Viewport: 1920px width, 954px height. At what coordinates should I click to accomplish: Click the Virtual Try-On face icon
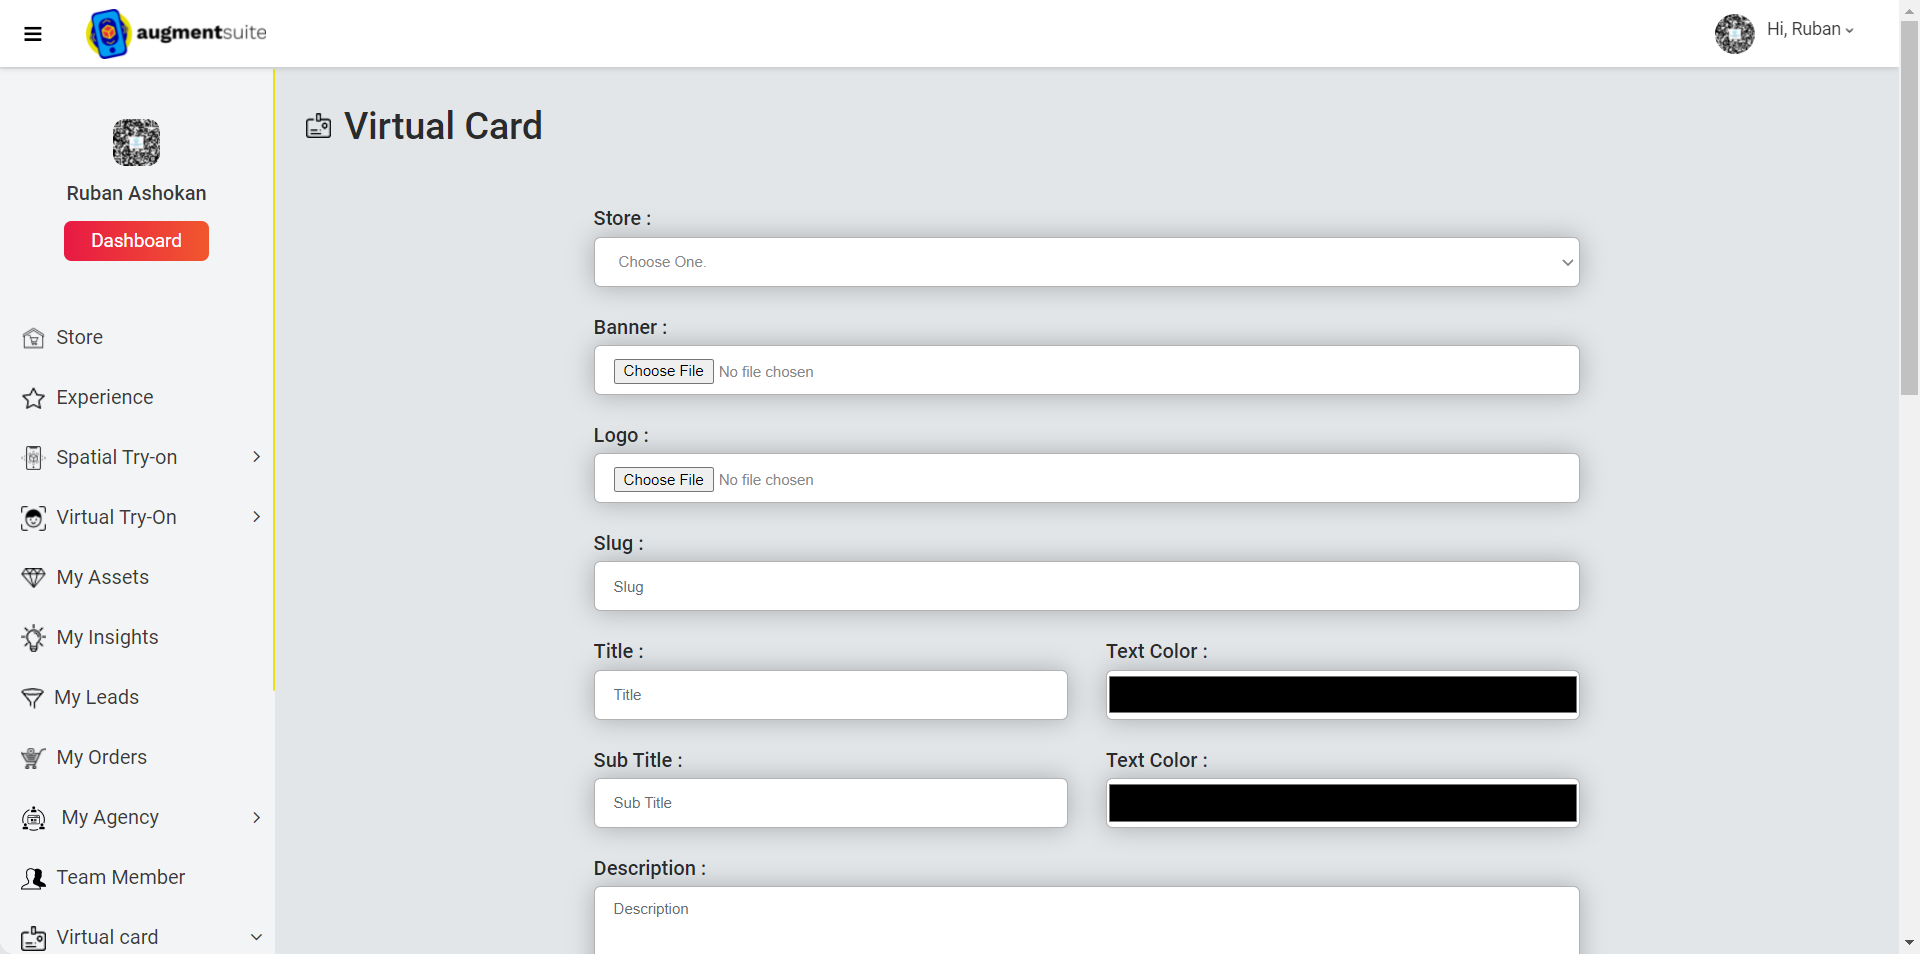pos(33,518)
